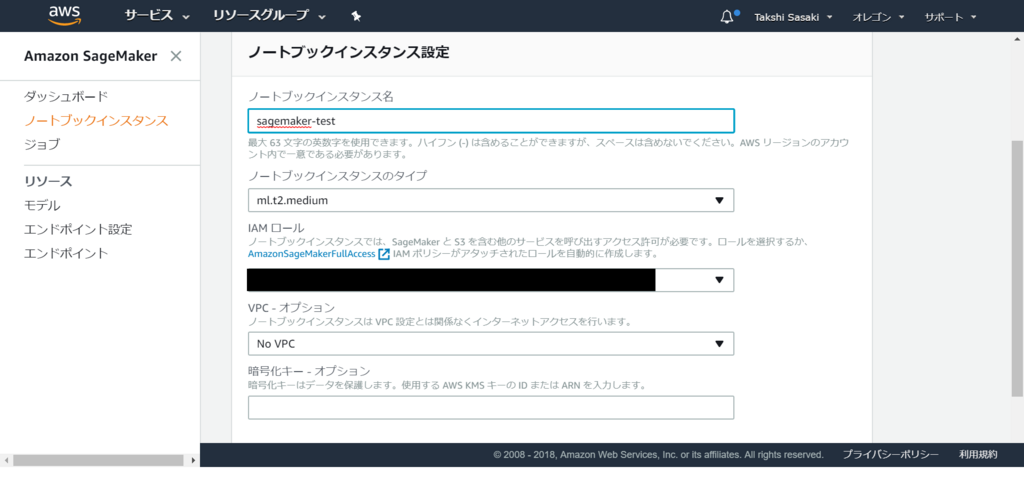Click the Amazon SageMaker sidebar title
This screenshot has width=1024, height=491.
tap(91, 56)
